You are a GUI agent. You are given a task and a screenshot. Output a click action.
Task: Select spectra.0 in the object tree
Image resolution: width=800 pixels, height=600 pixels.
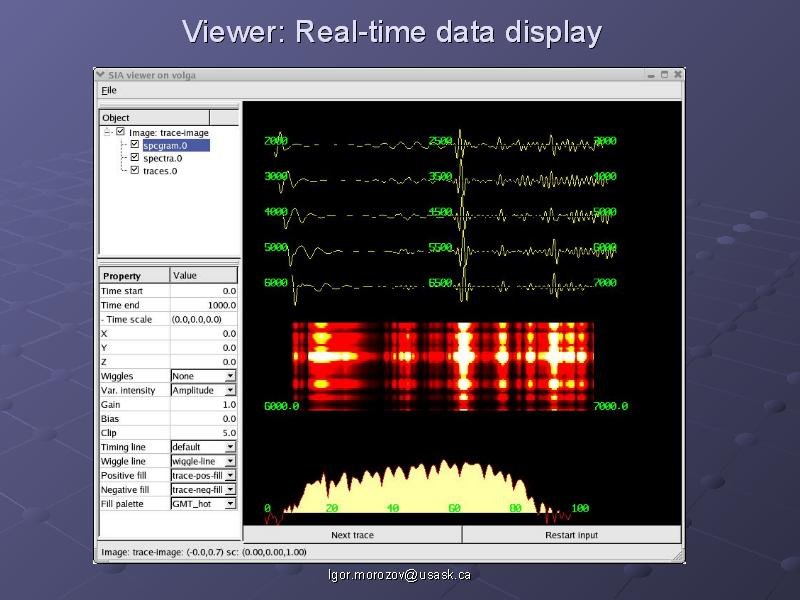[162, 158]
